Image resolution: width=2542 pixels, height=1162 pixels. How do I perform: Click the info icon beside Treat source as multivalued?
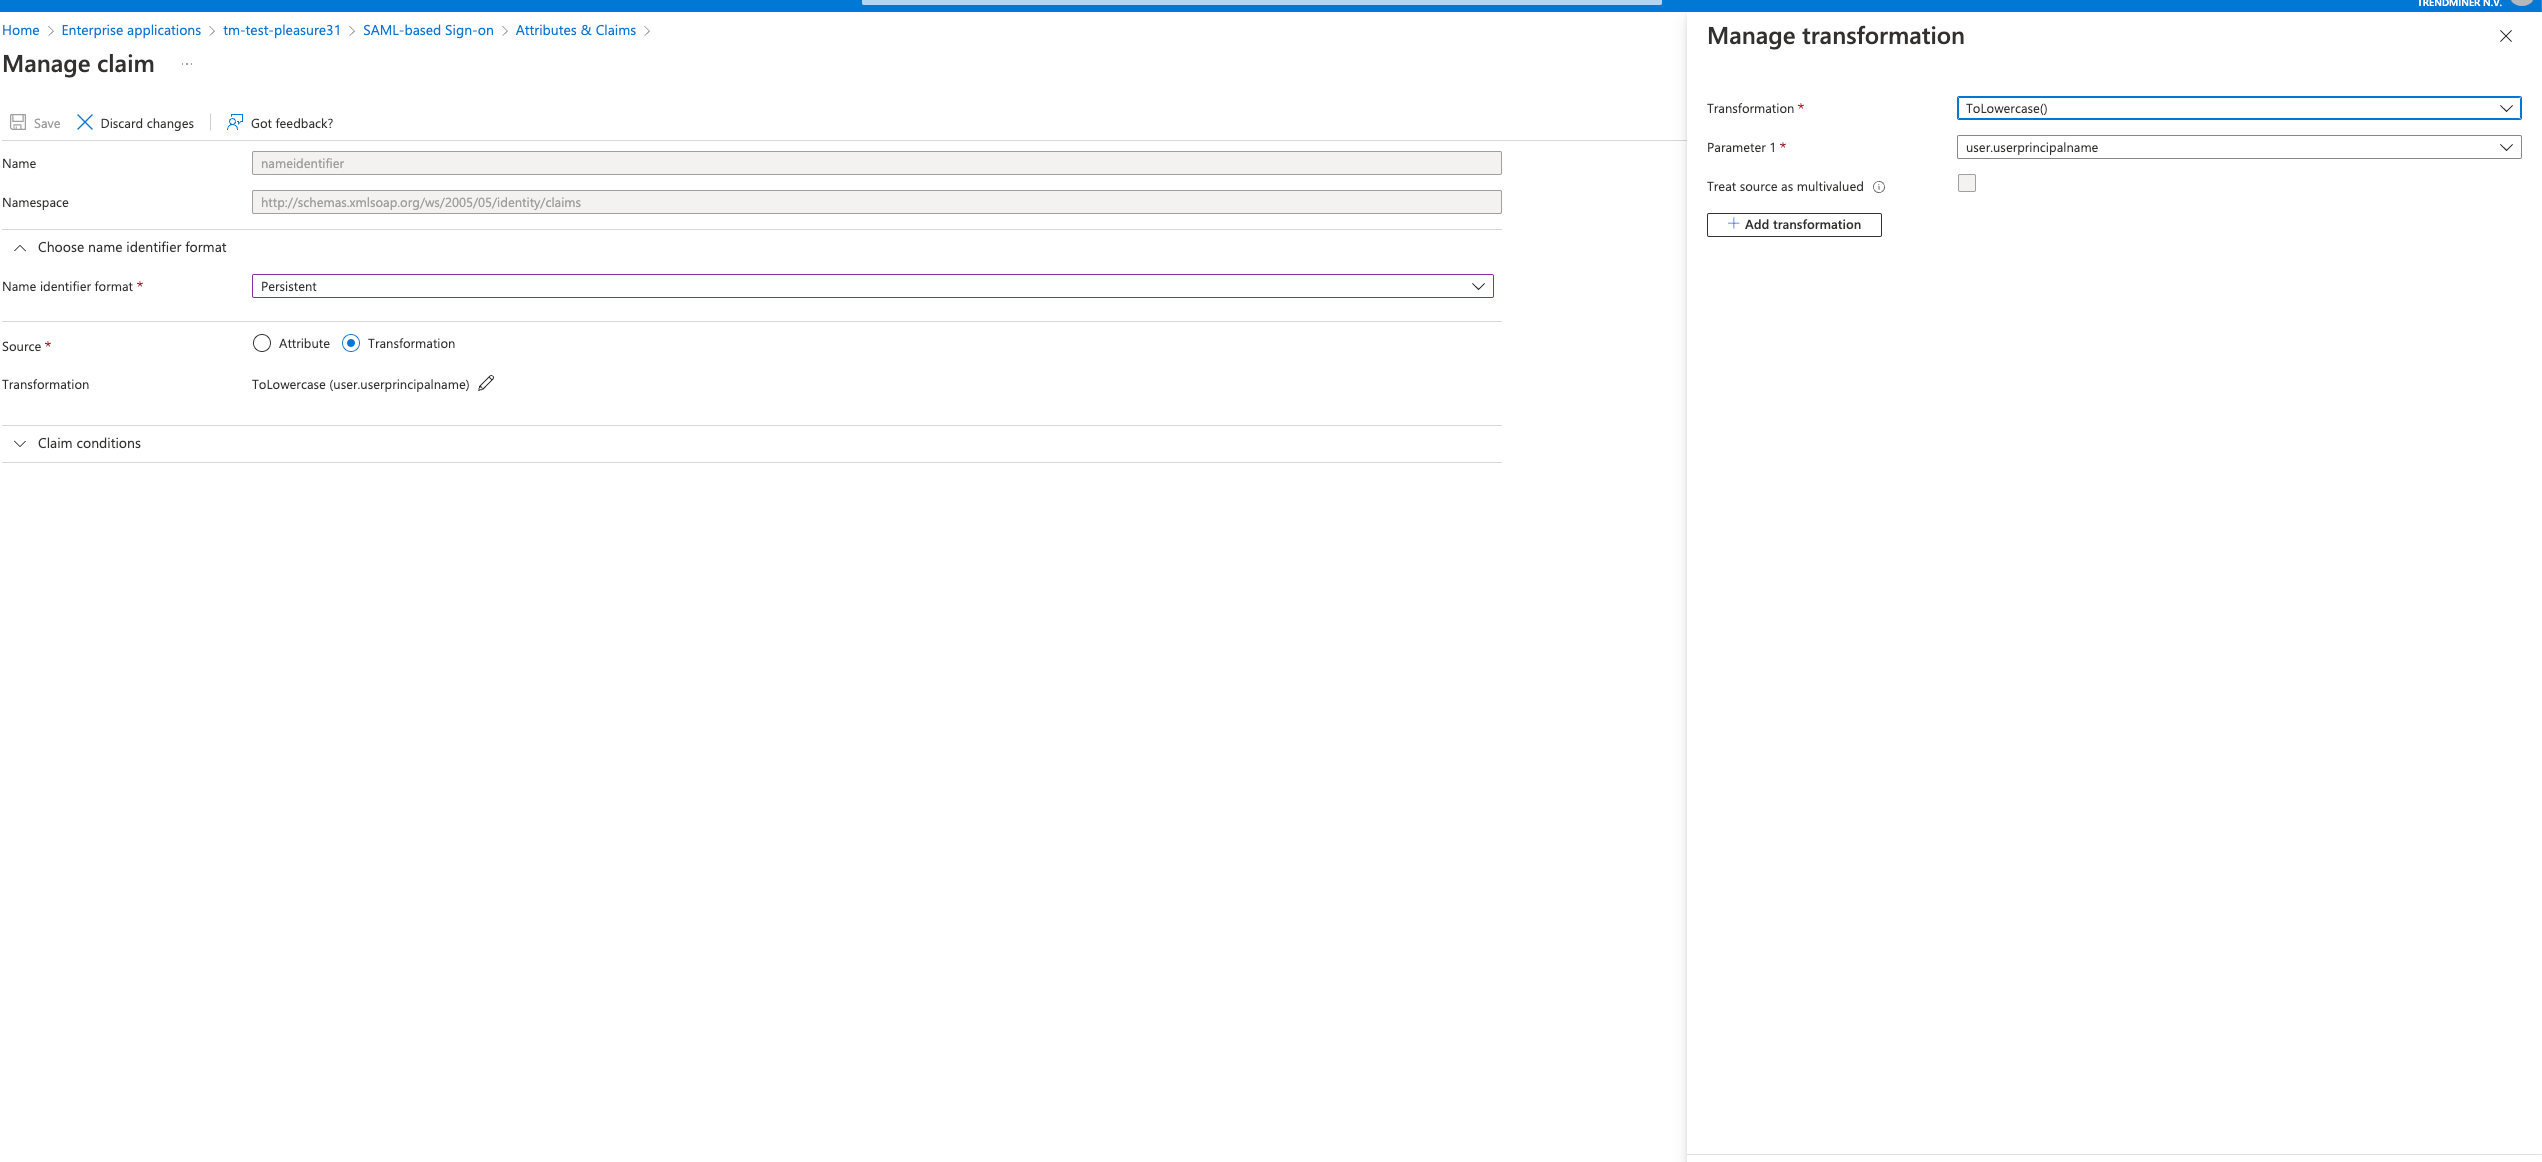[1881, 186]
